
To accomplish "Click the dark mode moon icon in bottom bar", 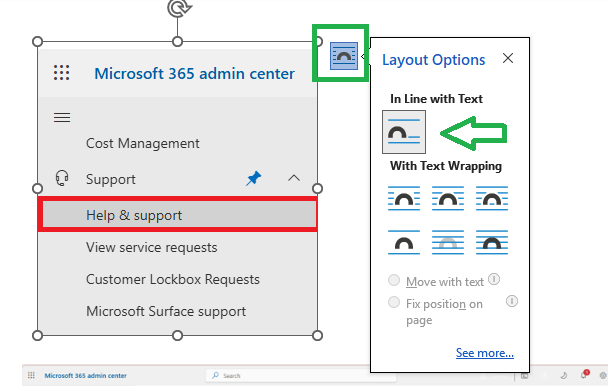I will click(x=564, y=375).
